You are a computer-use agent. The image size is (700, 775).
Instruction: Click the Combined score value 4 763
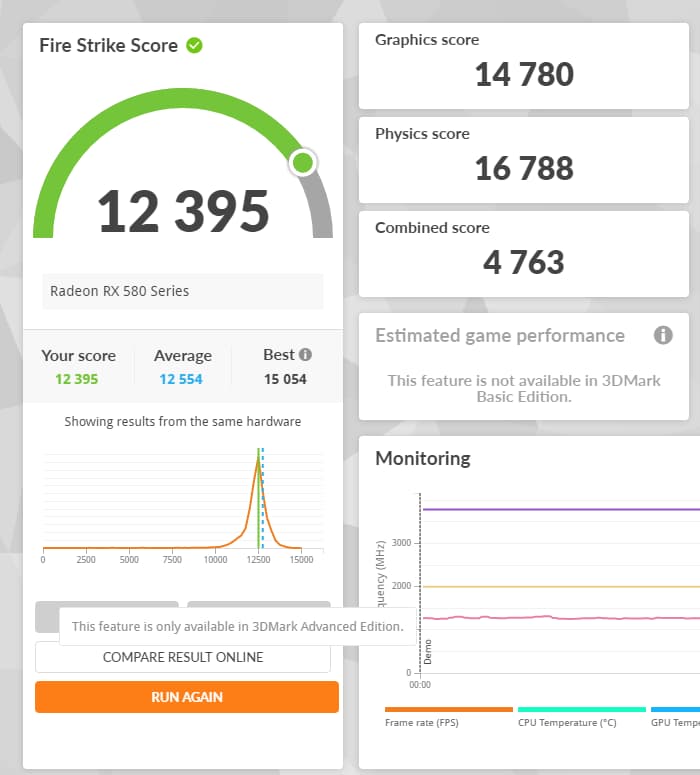tap(524, 262)
